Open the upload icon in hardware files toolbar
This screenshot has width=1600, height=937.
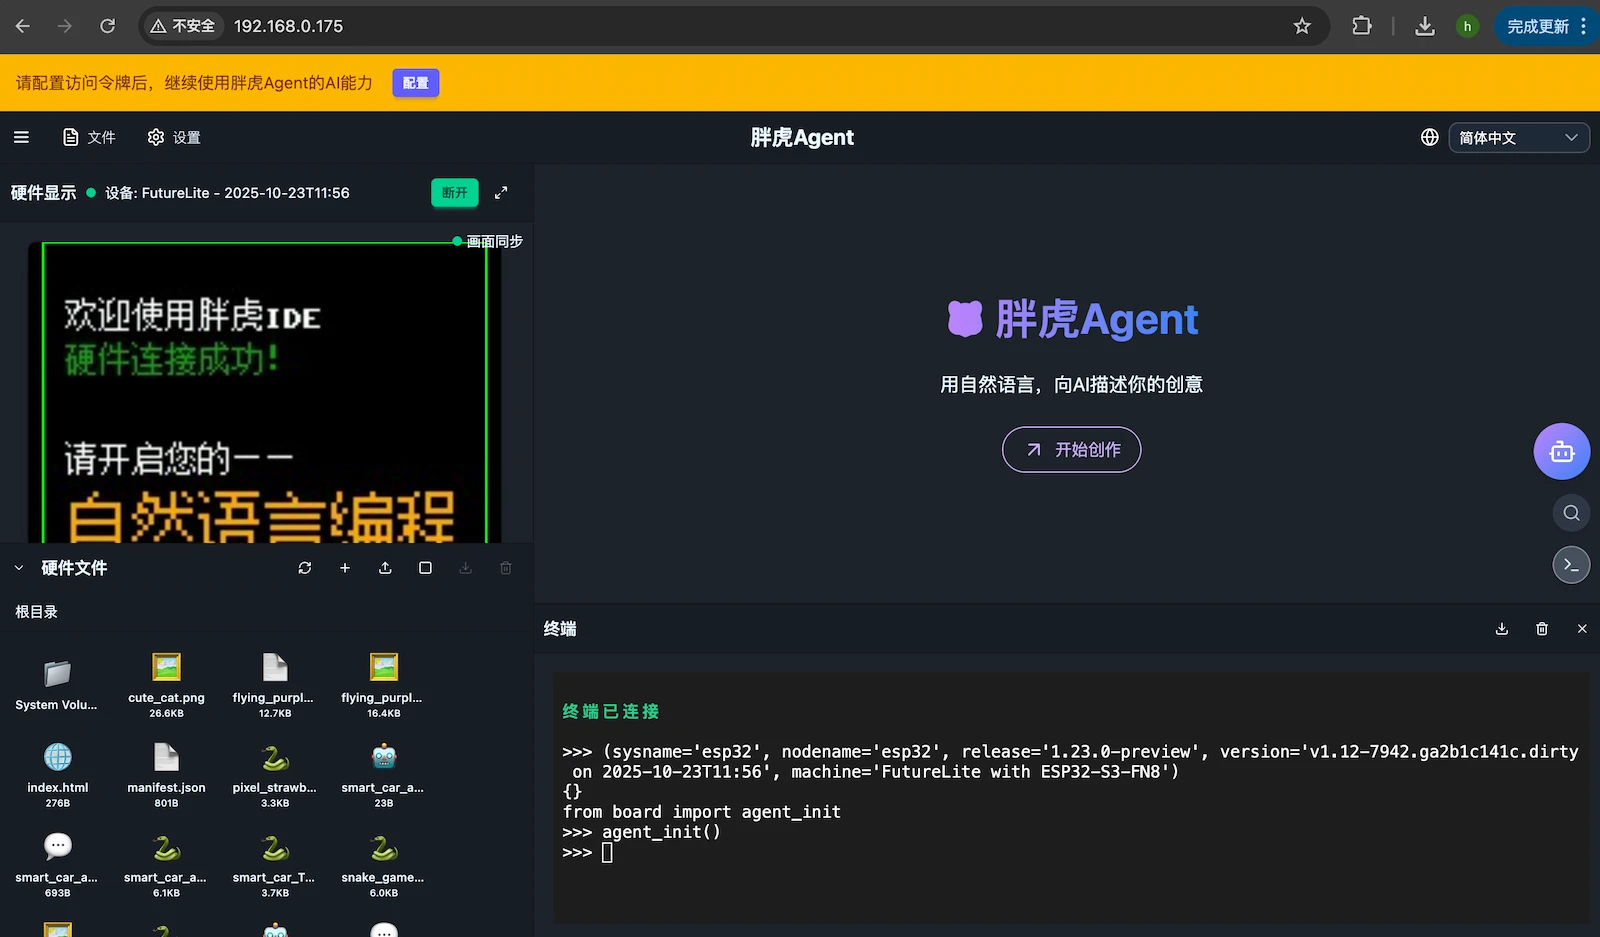pyautogui.click(x=385, y=567)
